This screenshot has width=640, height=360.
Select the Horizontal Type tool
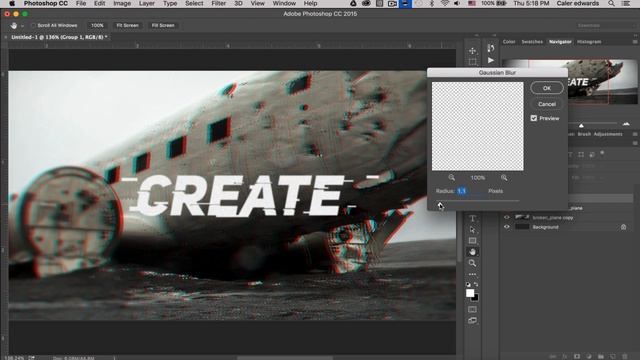(472, 219)
